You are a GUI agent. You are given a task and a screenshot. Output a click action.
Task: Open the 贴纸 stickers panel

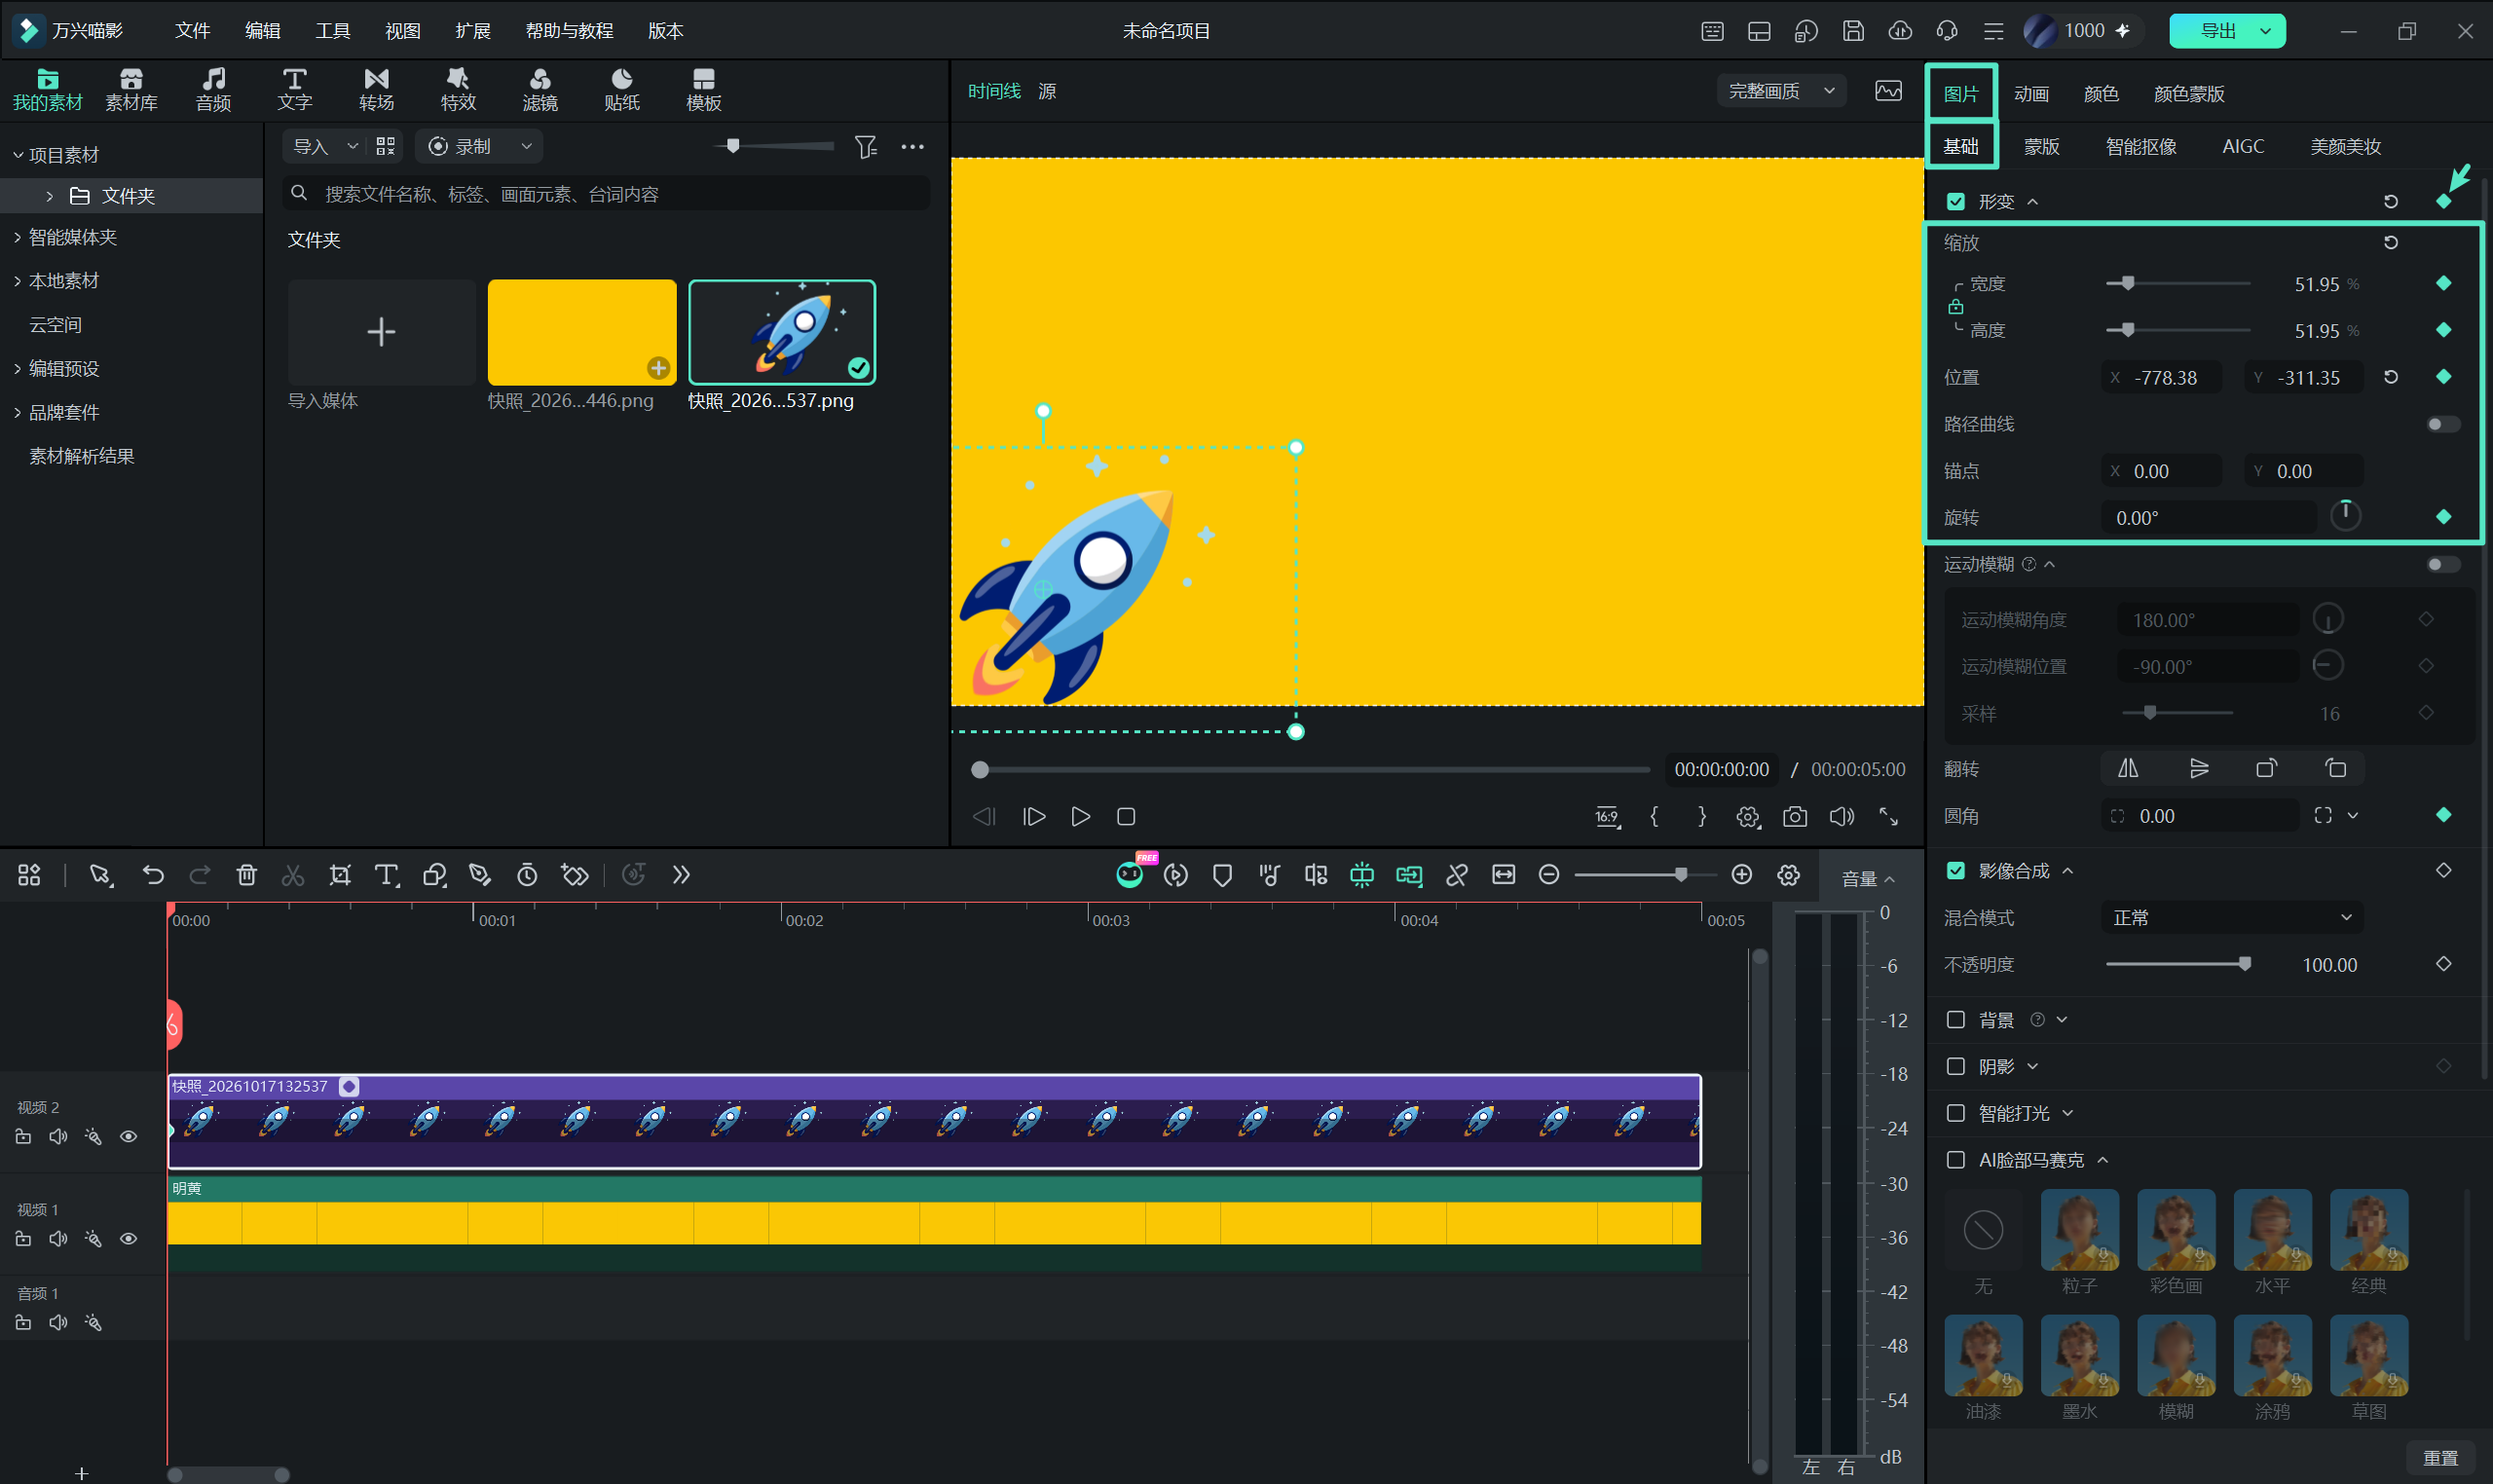(x=622, y=89)
